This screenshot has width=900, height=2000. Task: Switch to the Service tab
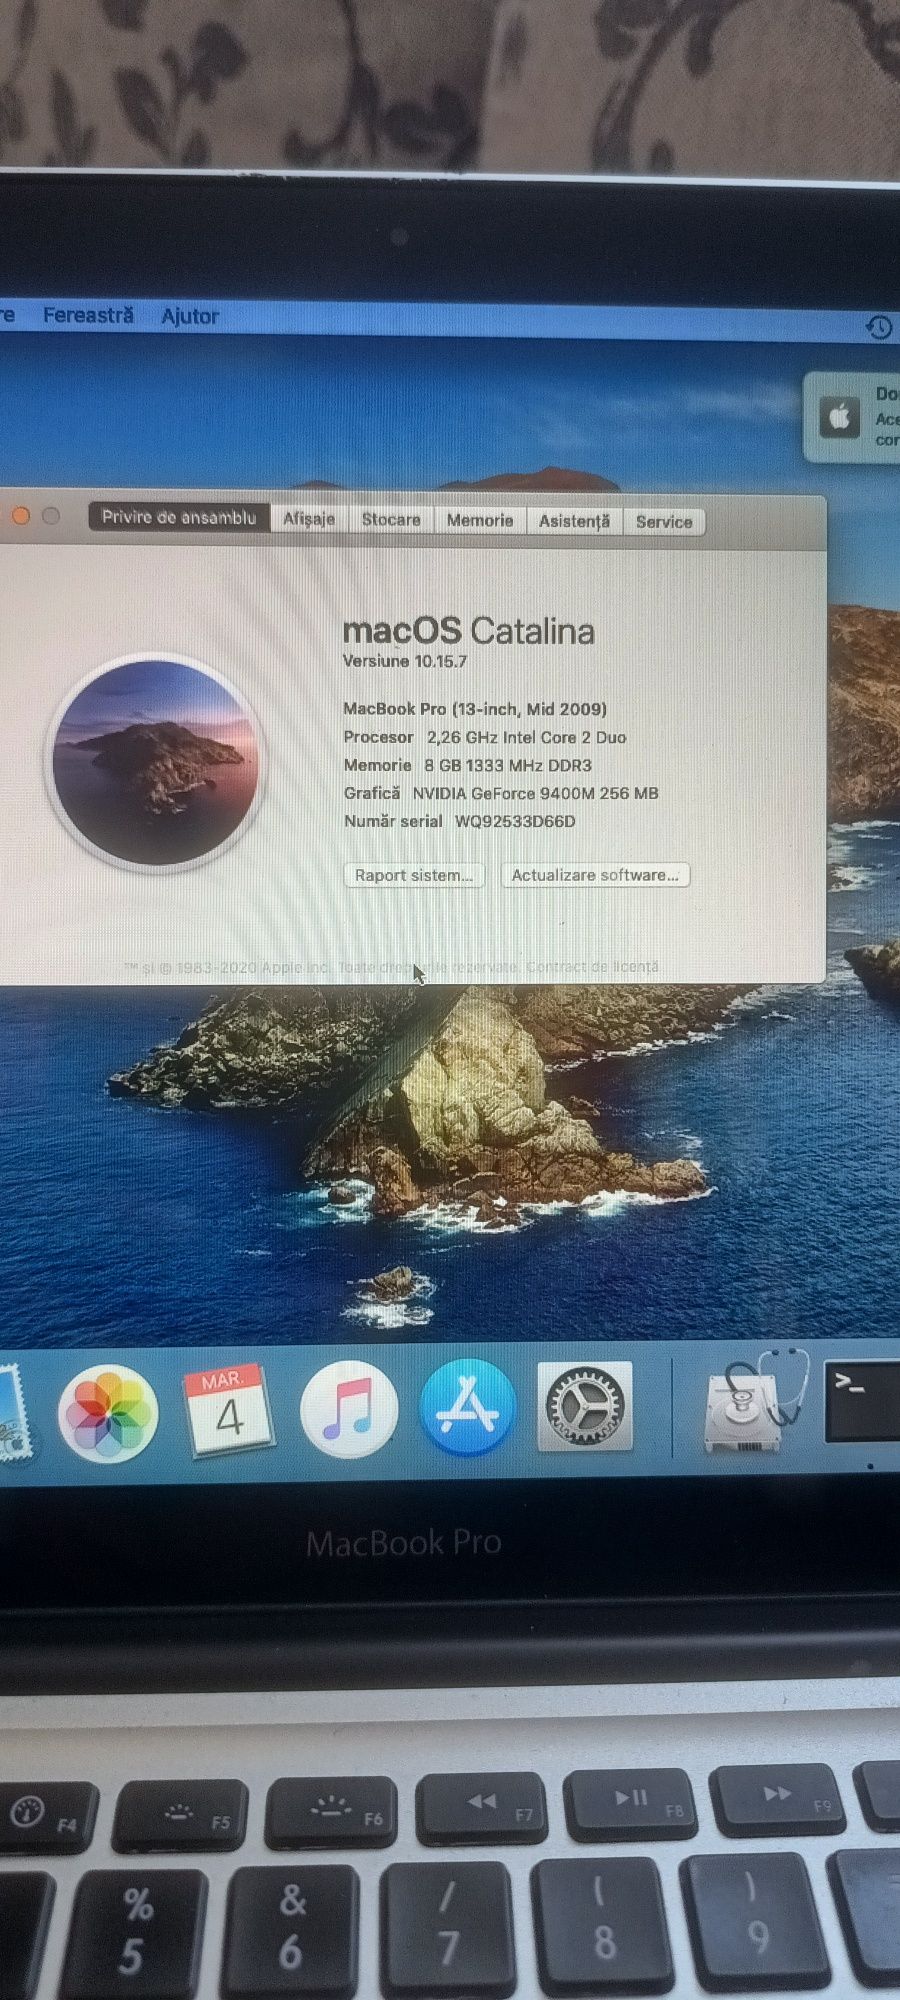pyautogui.click(x=664, y=522)
